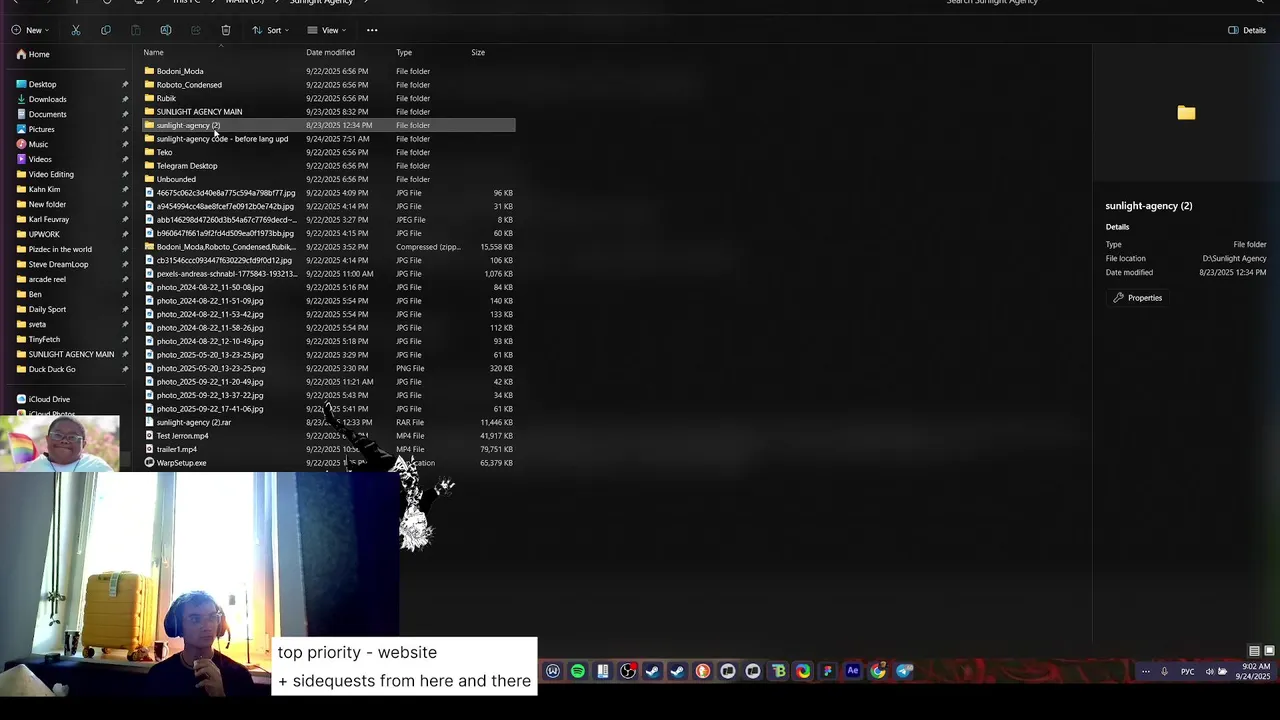Toggle the Details pane button
Viewport: 1280px width, 720px height.
[x=1247, y=30]
